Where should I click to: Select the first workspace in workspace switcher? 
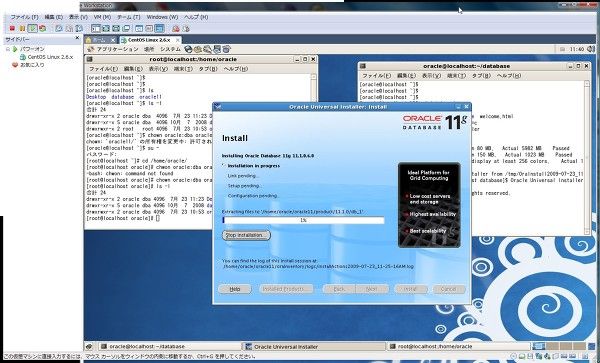tap(539, 347)
